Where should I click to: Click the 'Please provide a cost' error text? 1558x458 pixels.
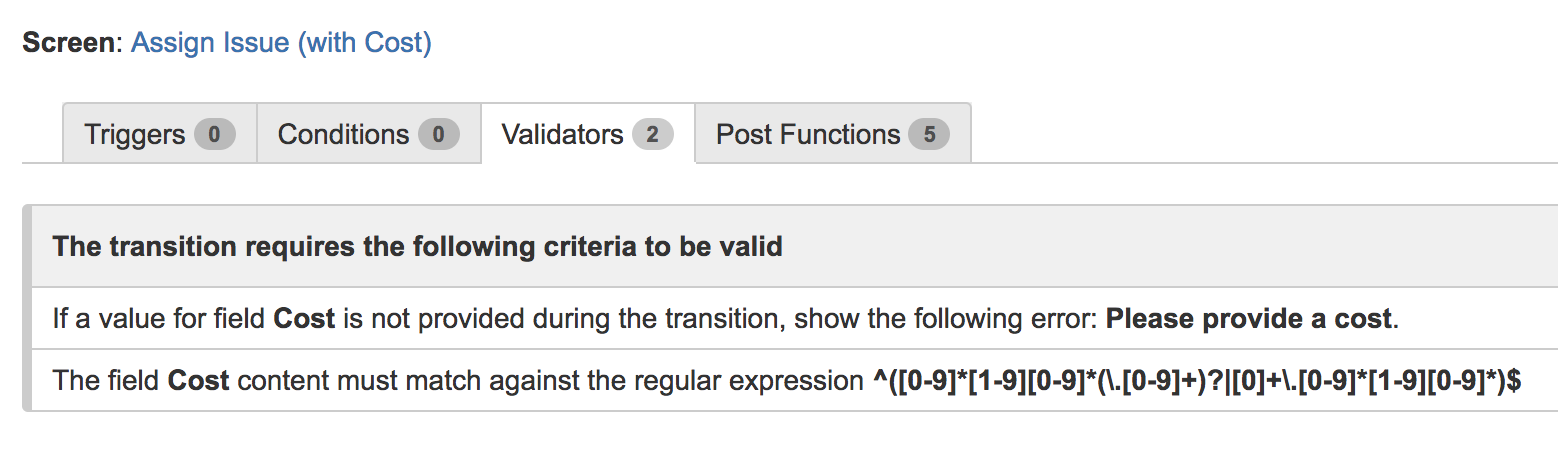(1249, 319)
